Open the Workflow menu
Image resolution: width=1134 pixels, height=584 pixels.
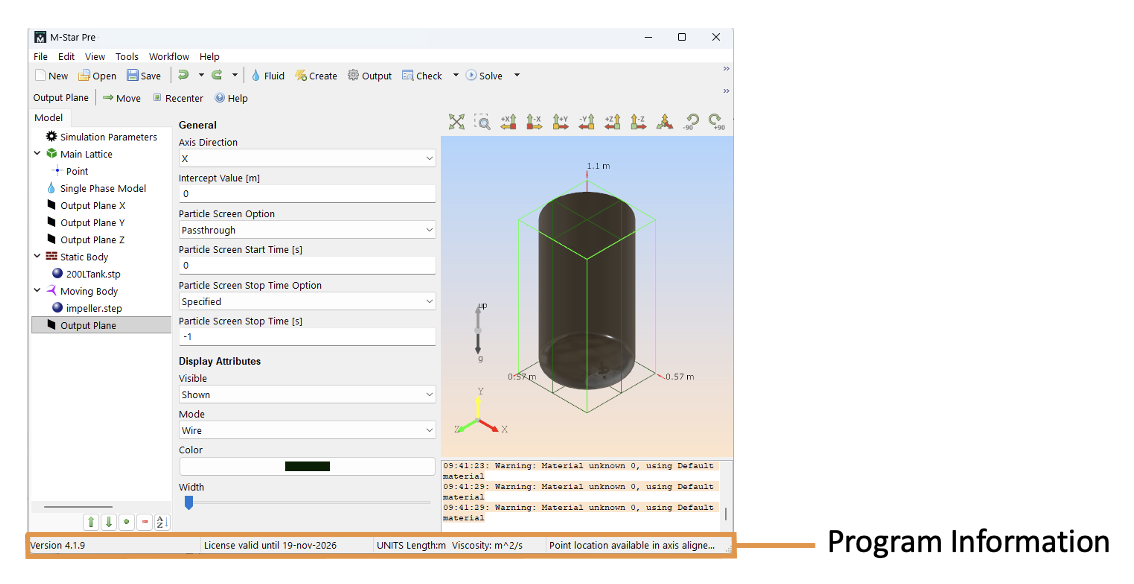(x=169, y=57)
